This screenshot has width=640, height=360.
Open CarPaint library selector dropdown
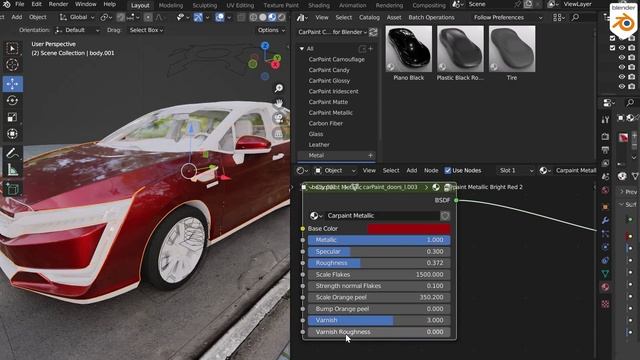[x=331, y=32]
